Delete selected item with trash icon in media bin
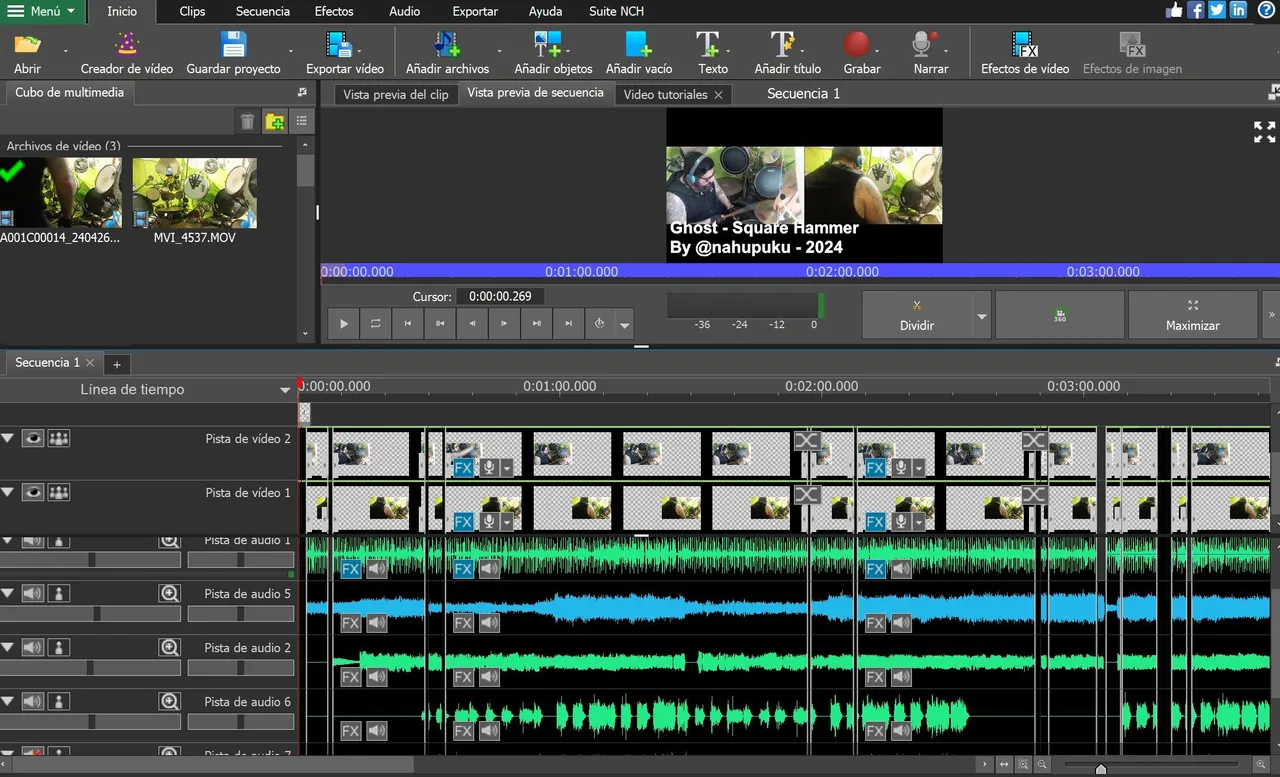1280x777 pixels. [x=247, y=122]
